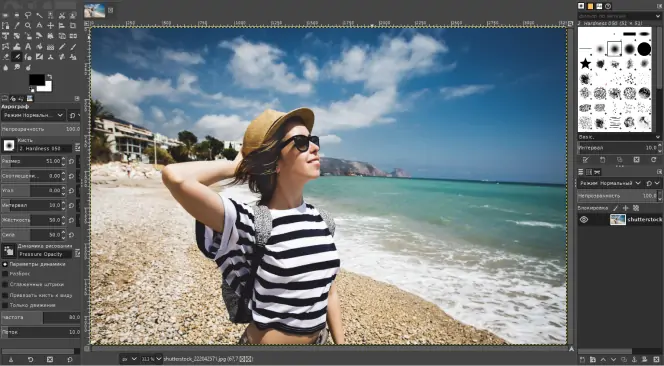Select the Zoom magnifier tool

[x=28, y=25]
